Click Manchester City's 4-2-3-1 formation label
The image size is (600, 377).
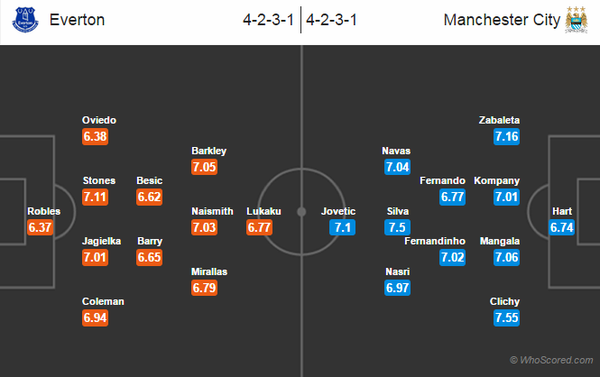pos(331,20)
